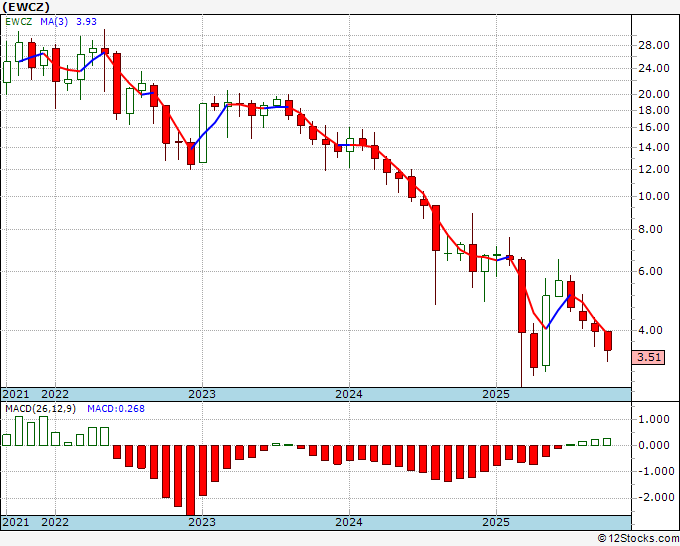Click 2025 on the price chart timeline
The height and width of the screenshot is (546, 680).
pos(496,394)
